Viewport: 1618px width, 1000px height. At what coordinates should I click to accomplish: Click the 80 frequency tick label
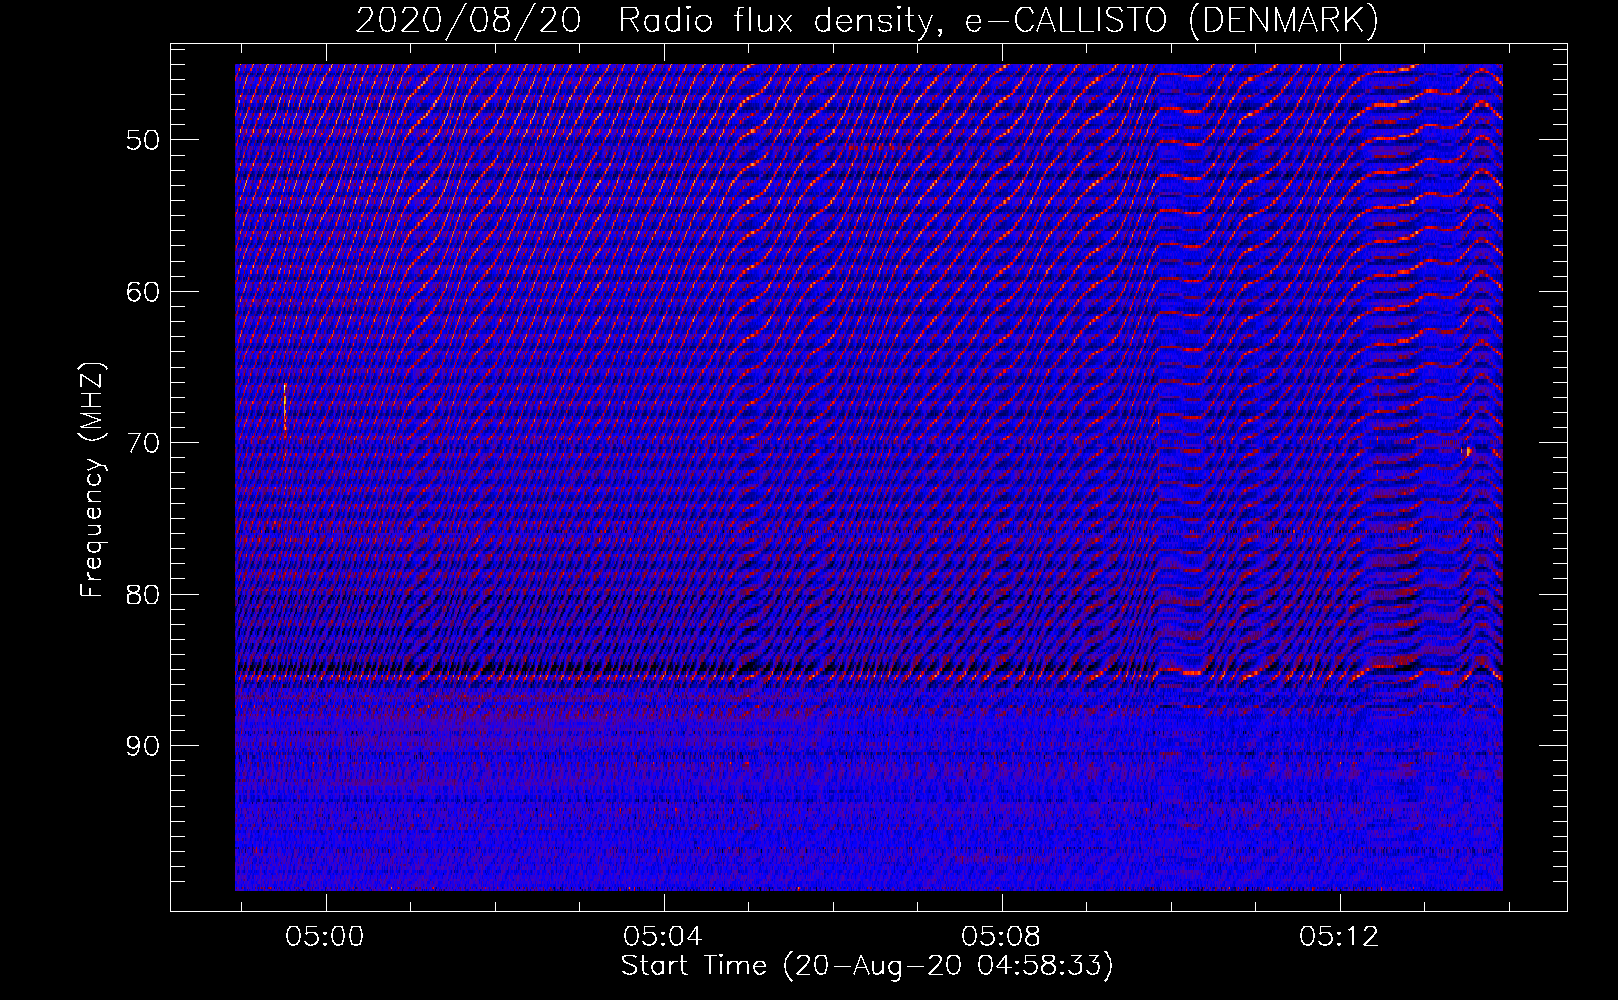tap(143, 595)
